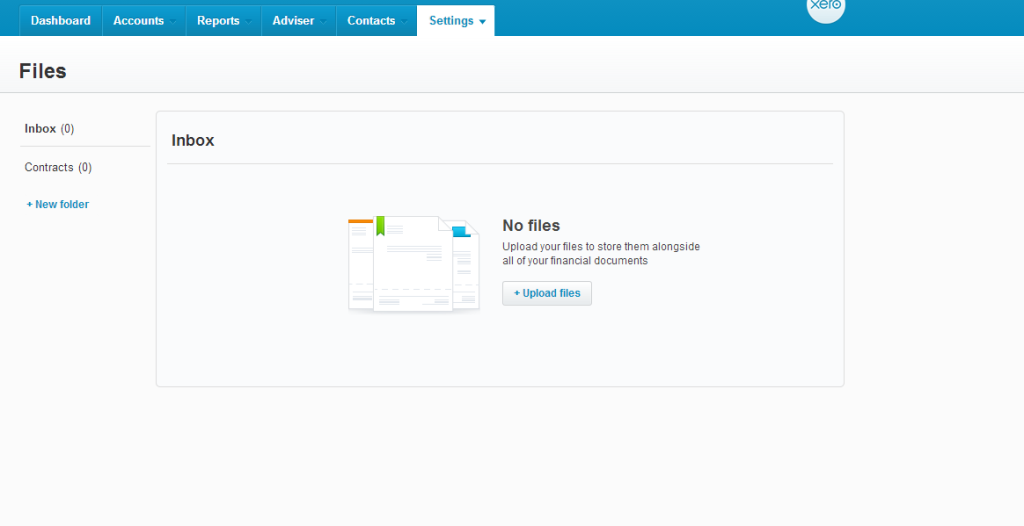
Task: Open the Reports menu label
Action: coord(218,21)
